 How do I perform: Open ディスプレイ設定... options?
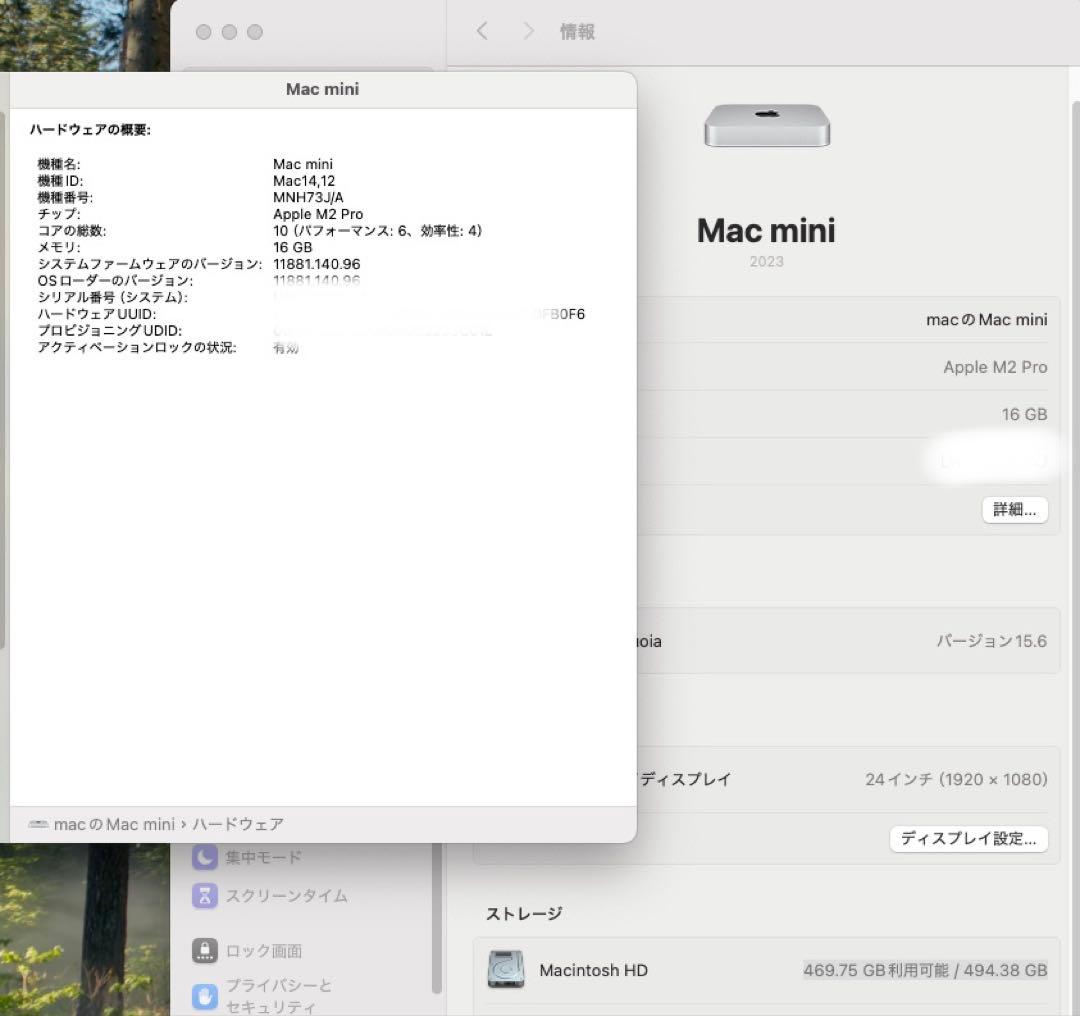click(x=968, y=839)
